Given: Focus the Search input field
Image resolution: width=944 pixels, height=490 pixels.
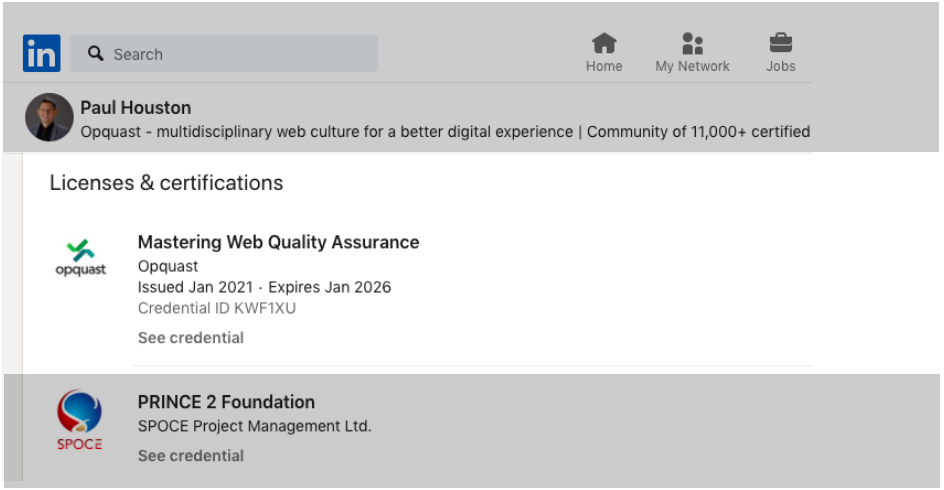Looking at the screenshot, I should pos(224,54).
